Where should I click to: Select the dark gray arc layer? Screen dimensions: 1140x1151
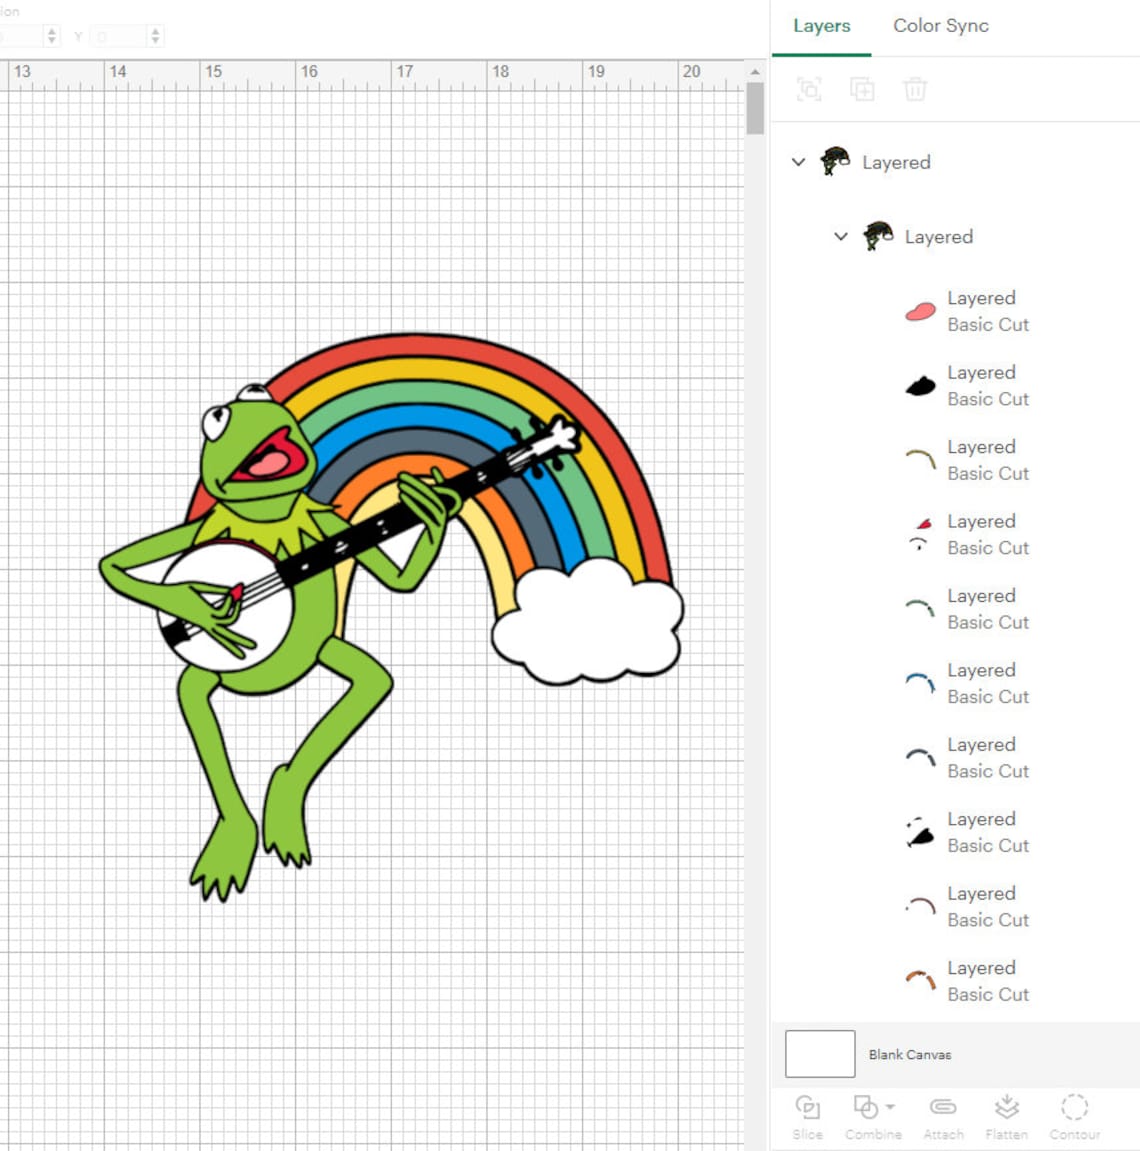pos(920,758)
